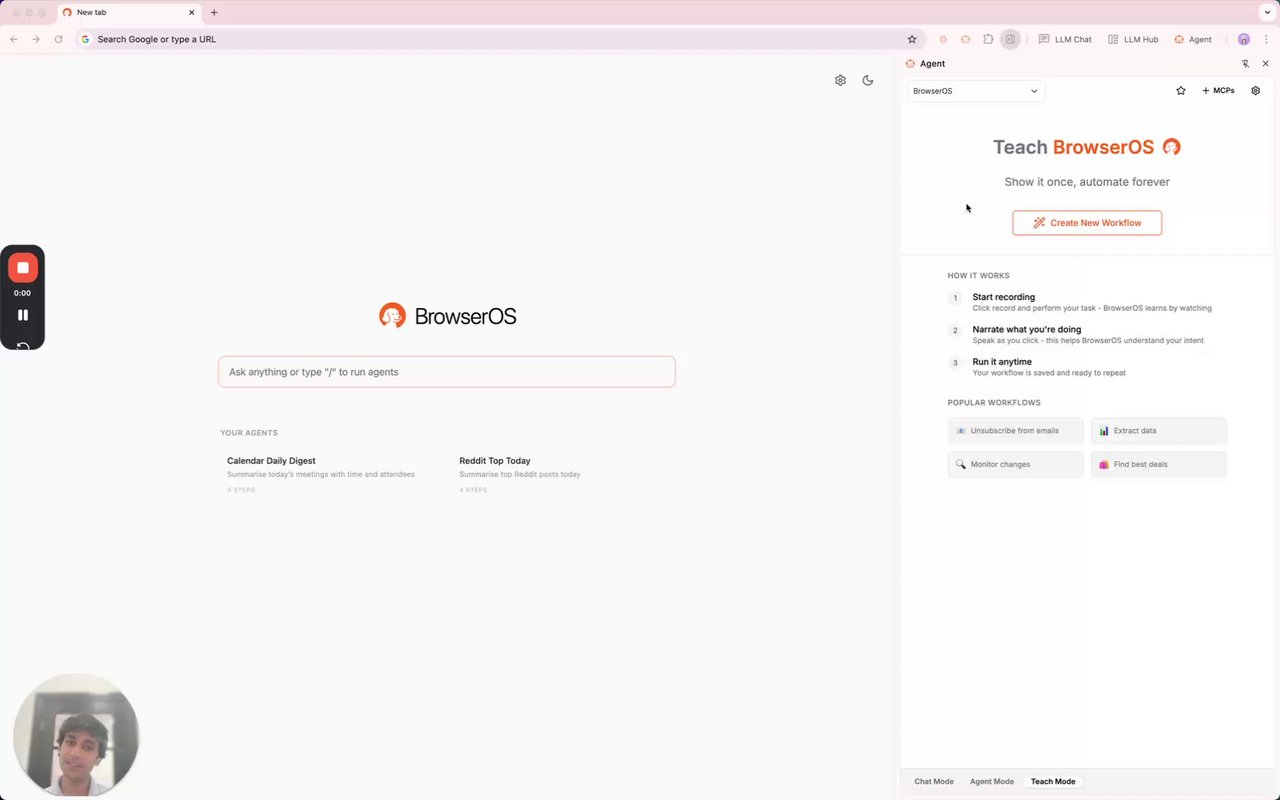
Task: Bookmark this page with the address bar star
Action: click(x=912, y=39)
